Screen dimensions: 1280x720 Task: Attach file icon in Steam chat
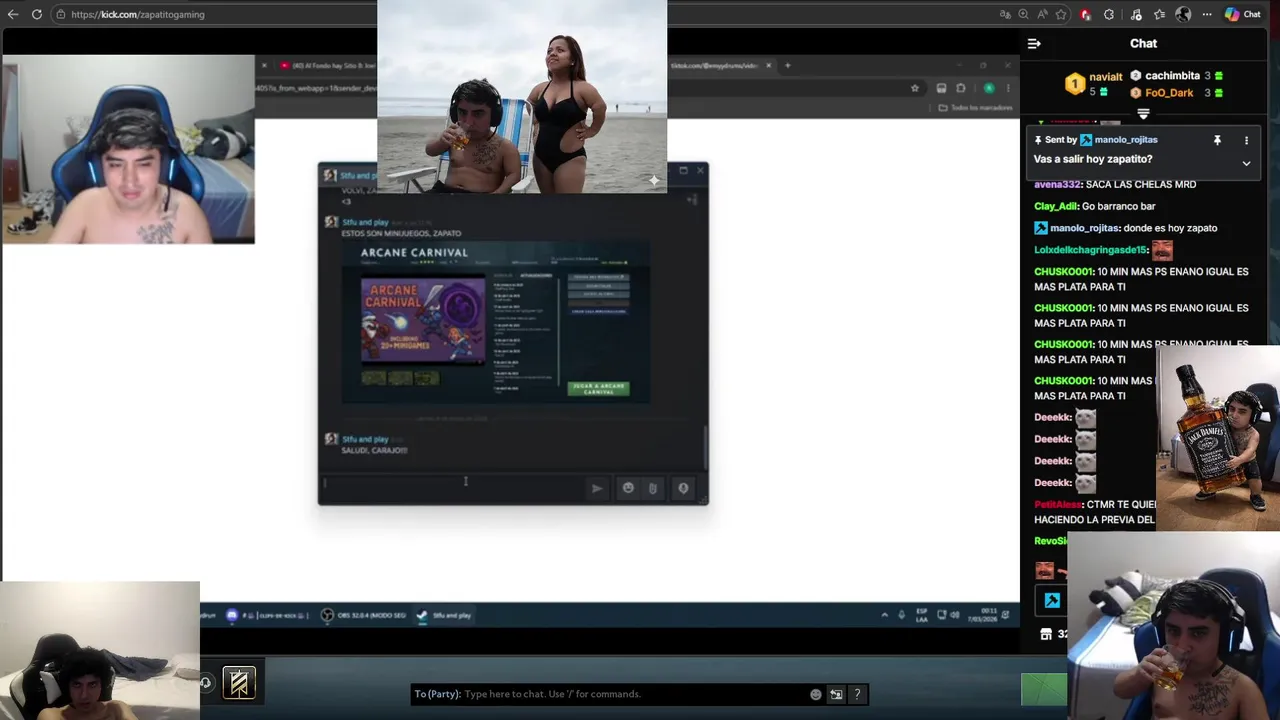click(653, 488)
